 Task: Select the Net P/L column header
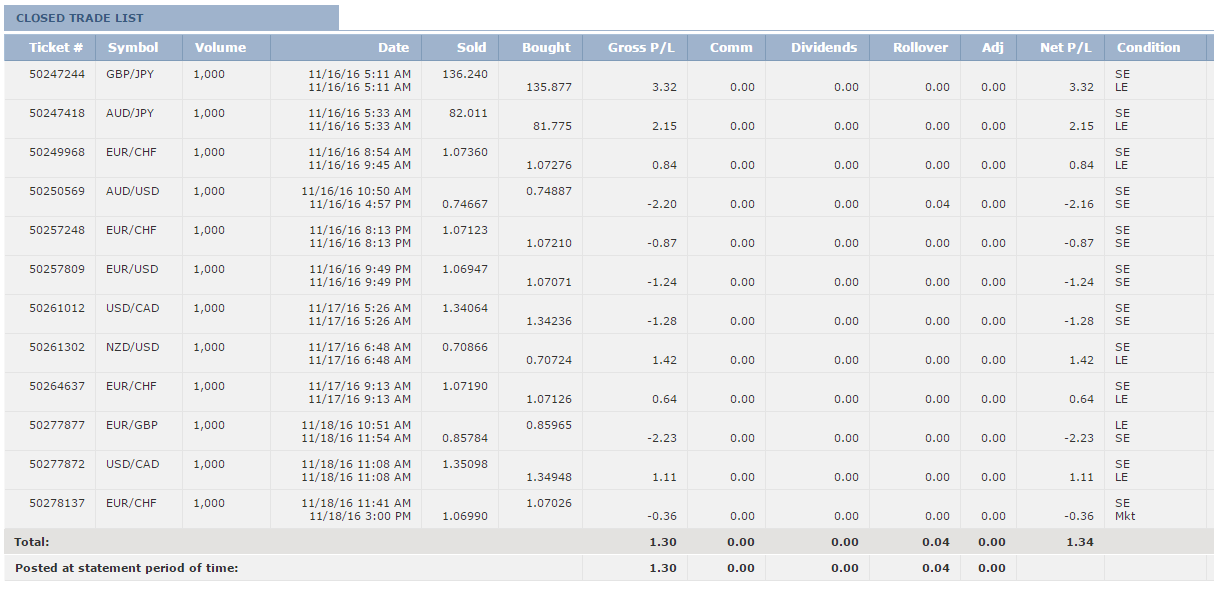[x=1060, y=47]
